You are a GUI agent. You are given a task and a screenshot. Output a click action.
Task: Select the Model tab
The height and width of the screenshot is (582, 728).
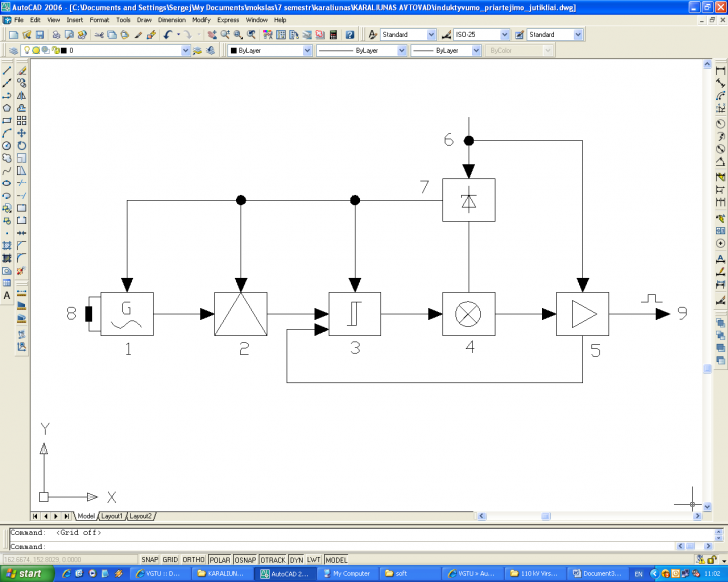coord(86,516)
